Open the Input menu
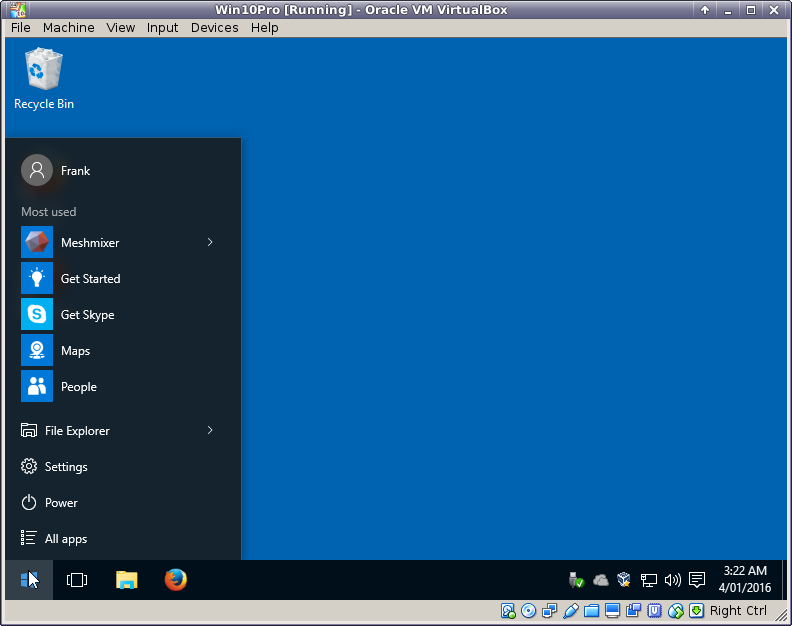The height and width of the screenshot is (626, 792). (x=162, y=28)
